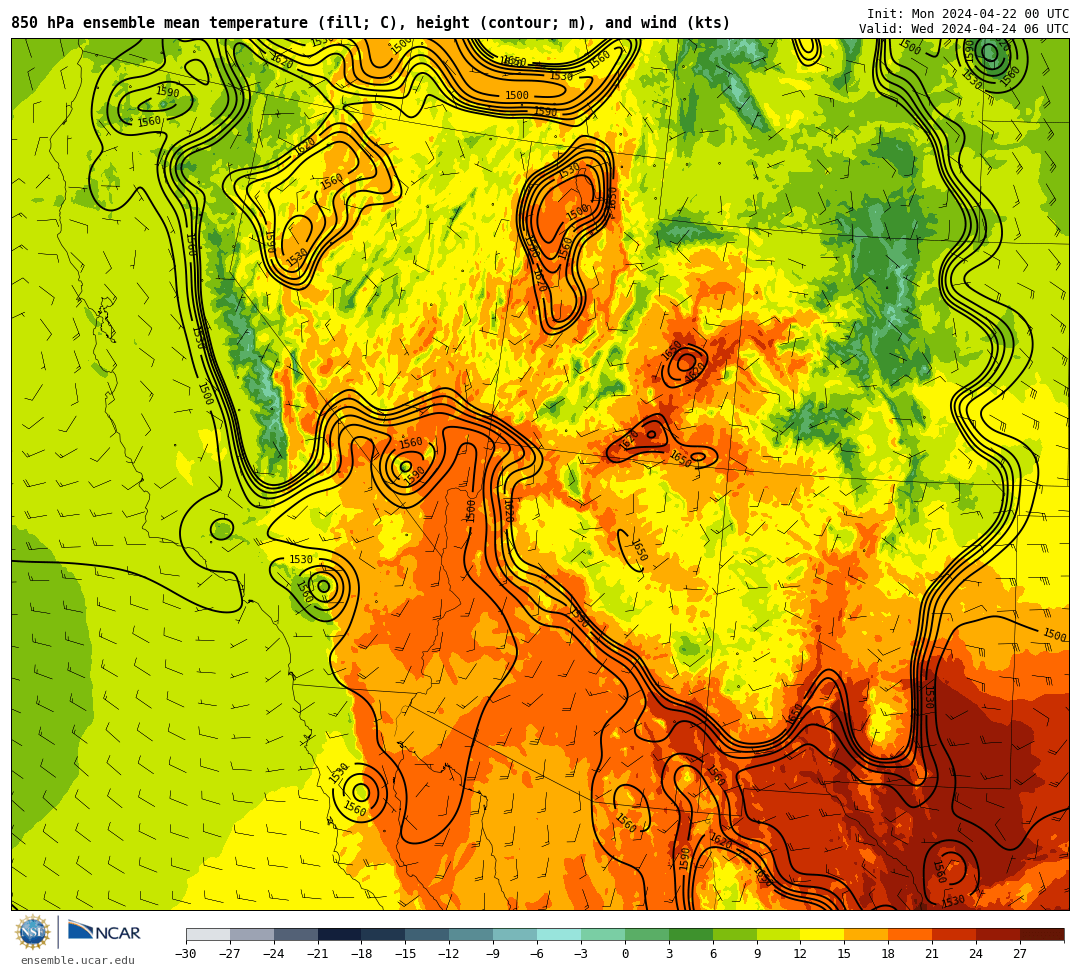The width and height of the screenshot is (1080, 973).
Task: Click the colorbar tick label '21'
Action: click(x=932, y=954)
